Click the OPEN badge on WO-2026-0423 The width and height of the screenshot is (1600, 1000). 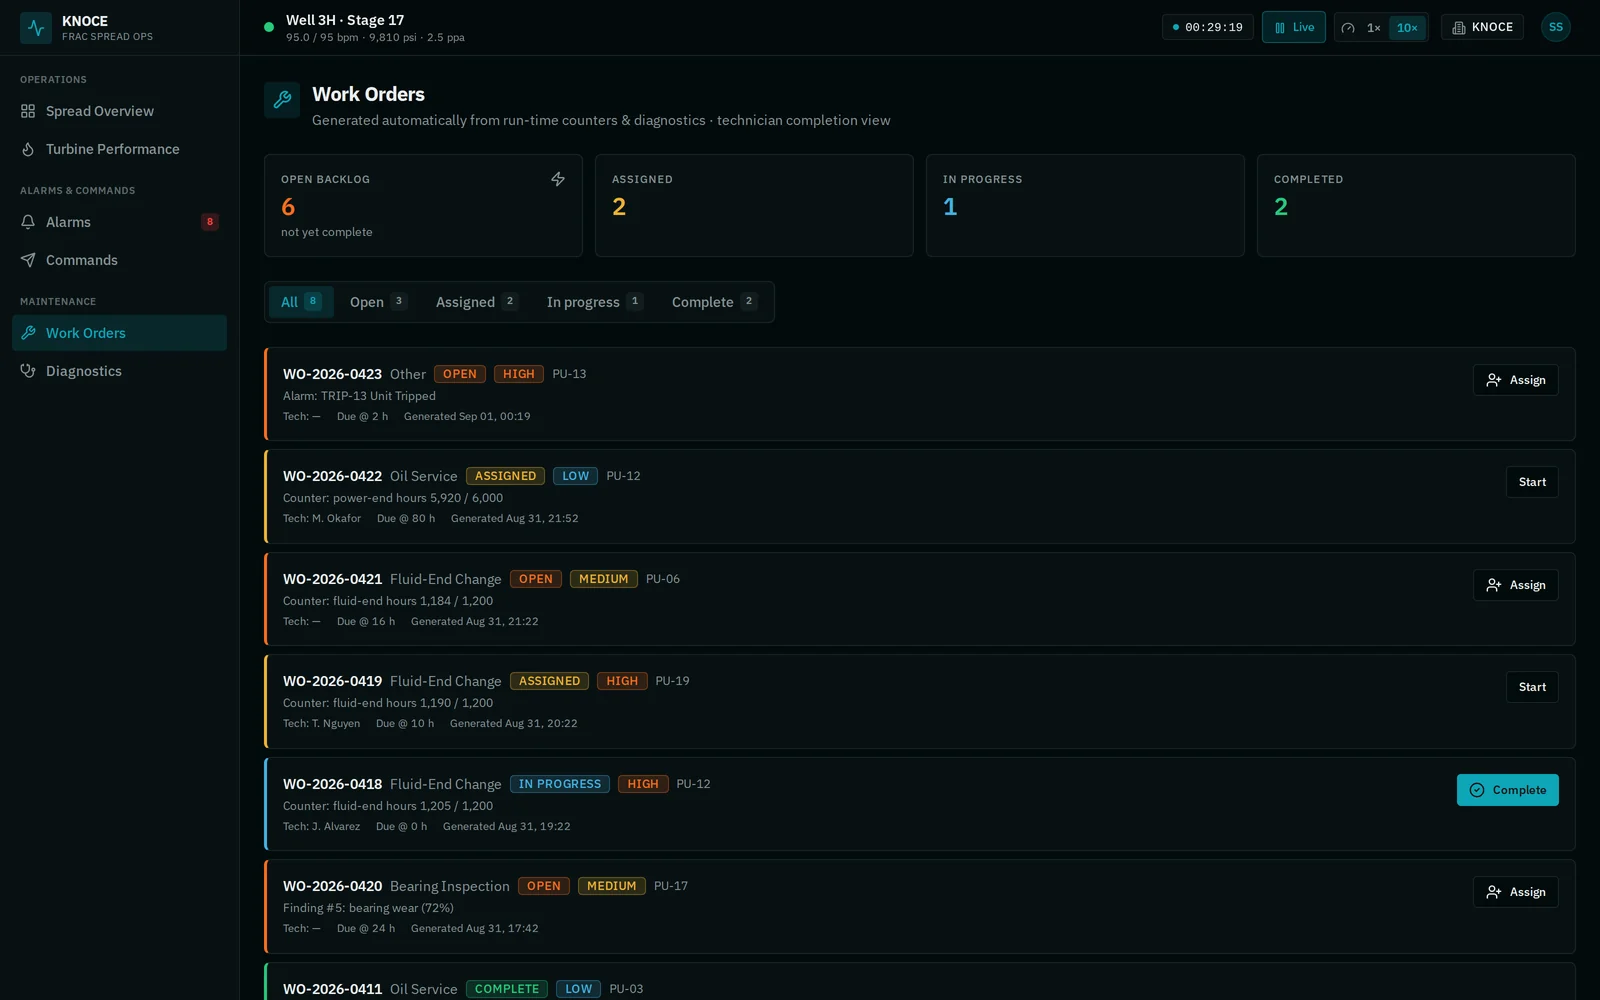(460, 374)
